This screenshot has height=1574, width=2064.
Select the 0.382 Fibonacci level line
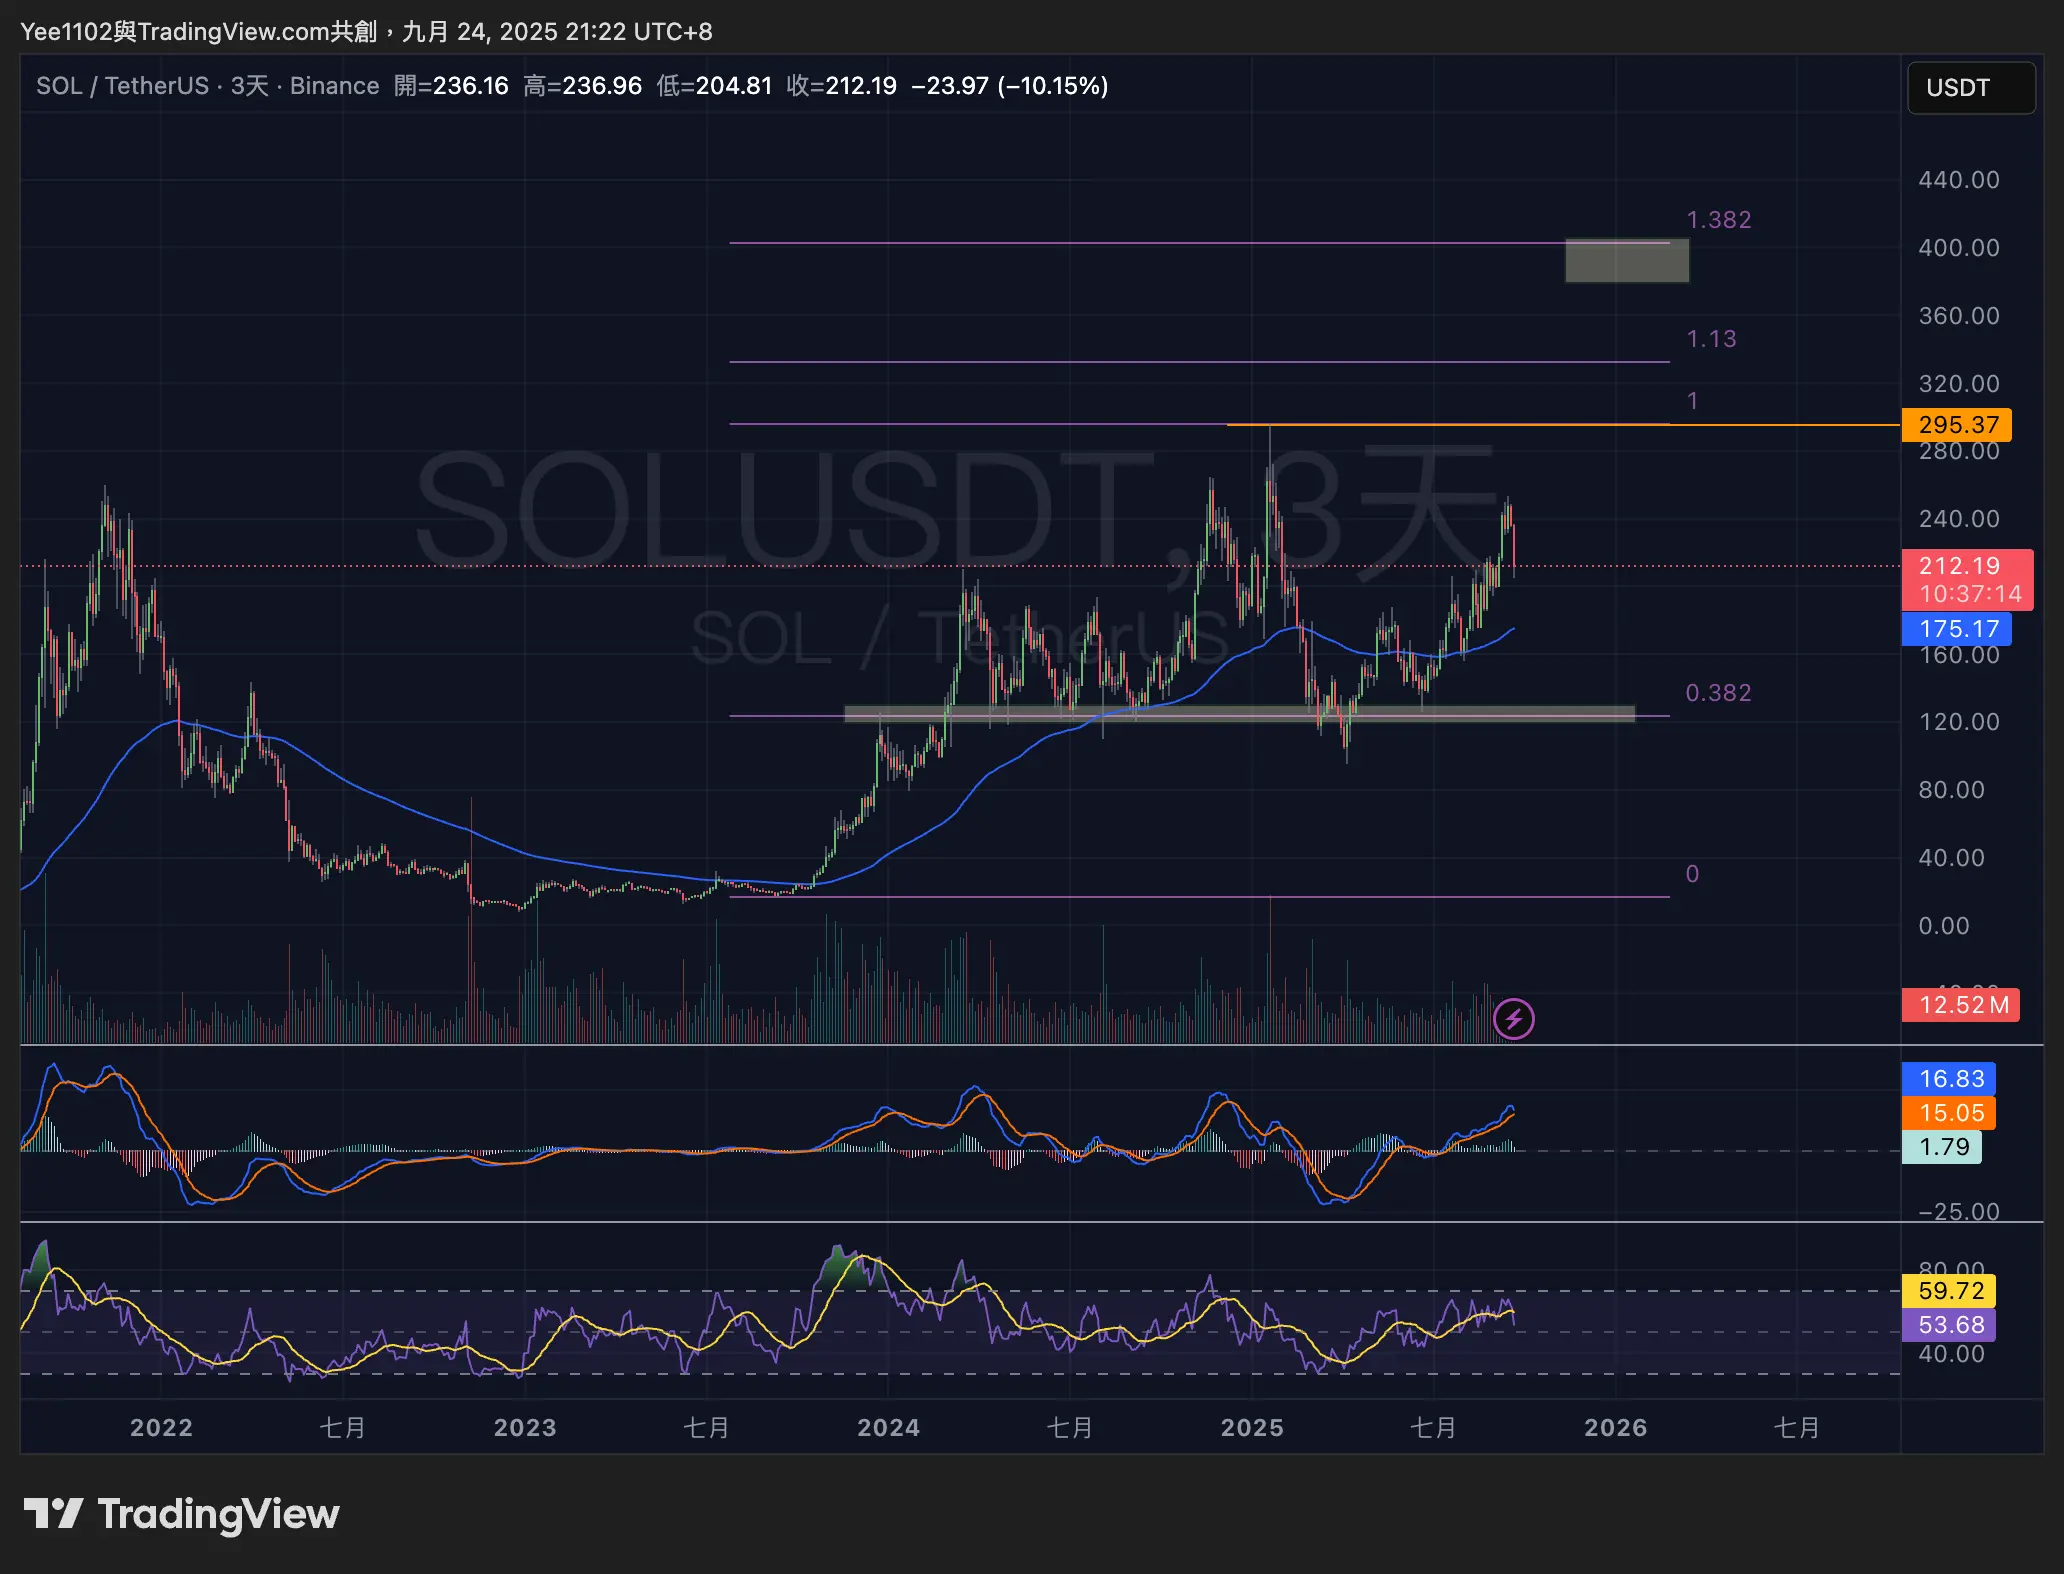(x=1720, y=692)
